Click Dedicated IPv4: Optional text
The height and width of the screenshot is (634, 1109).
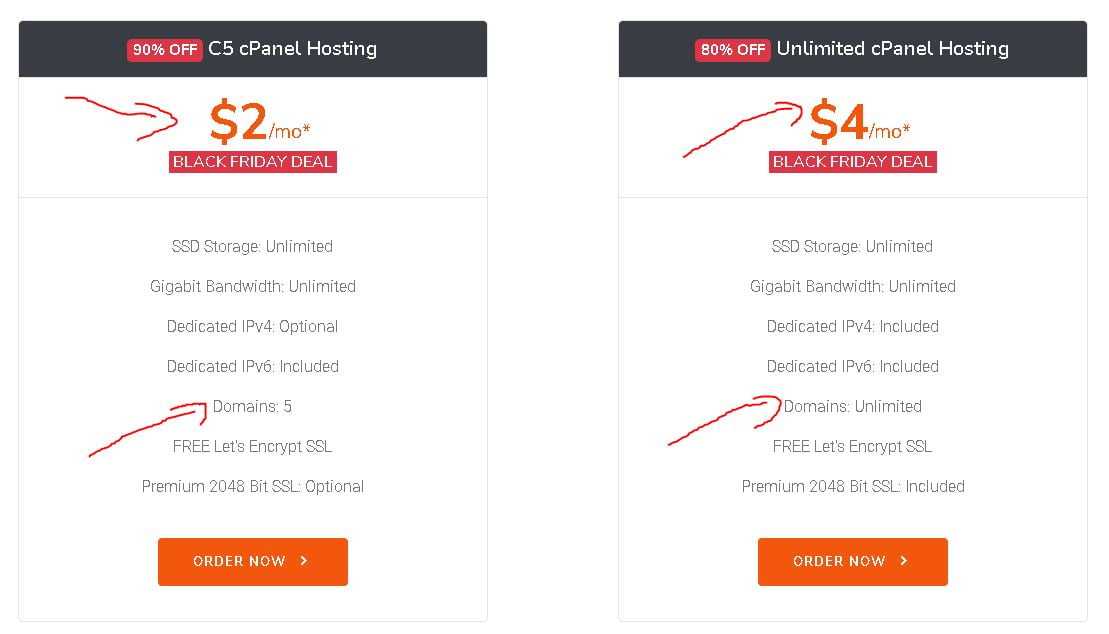[252, 326]
